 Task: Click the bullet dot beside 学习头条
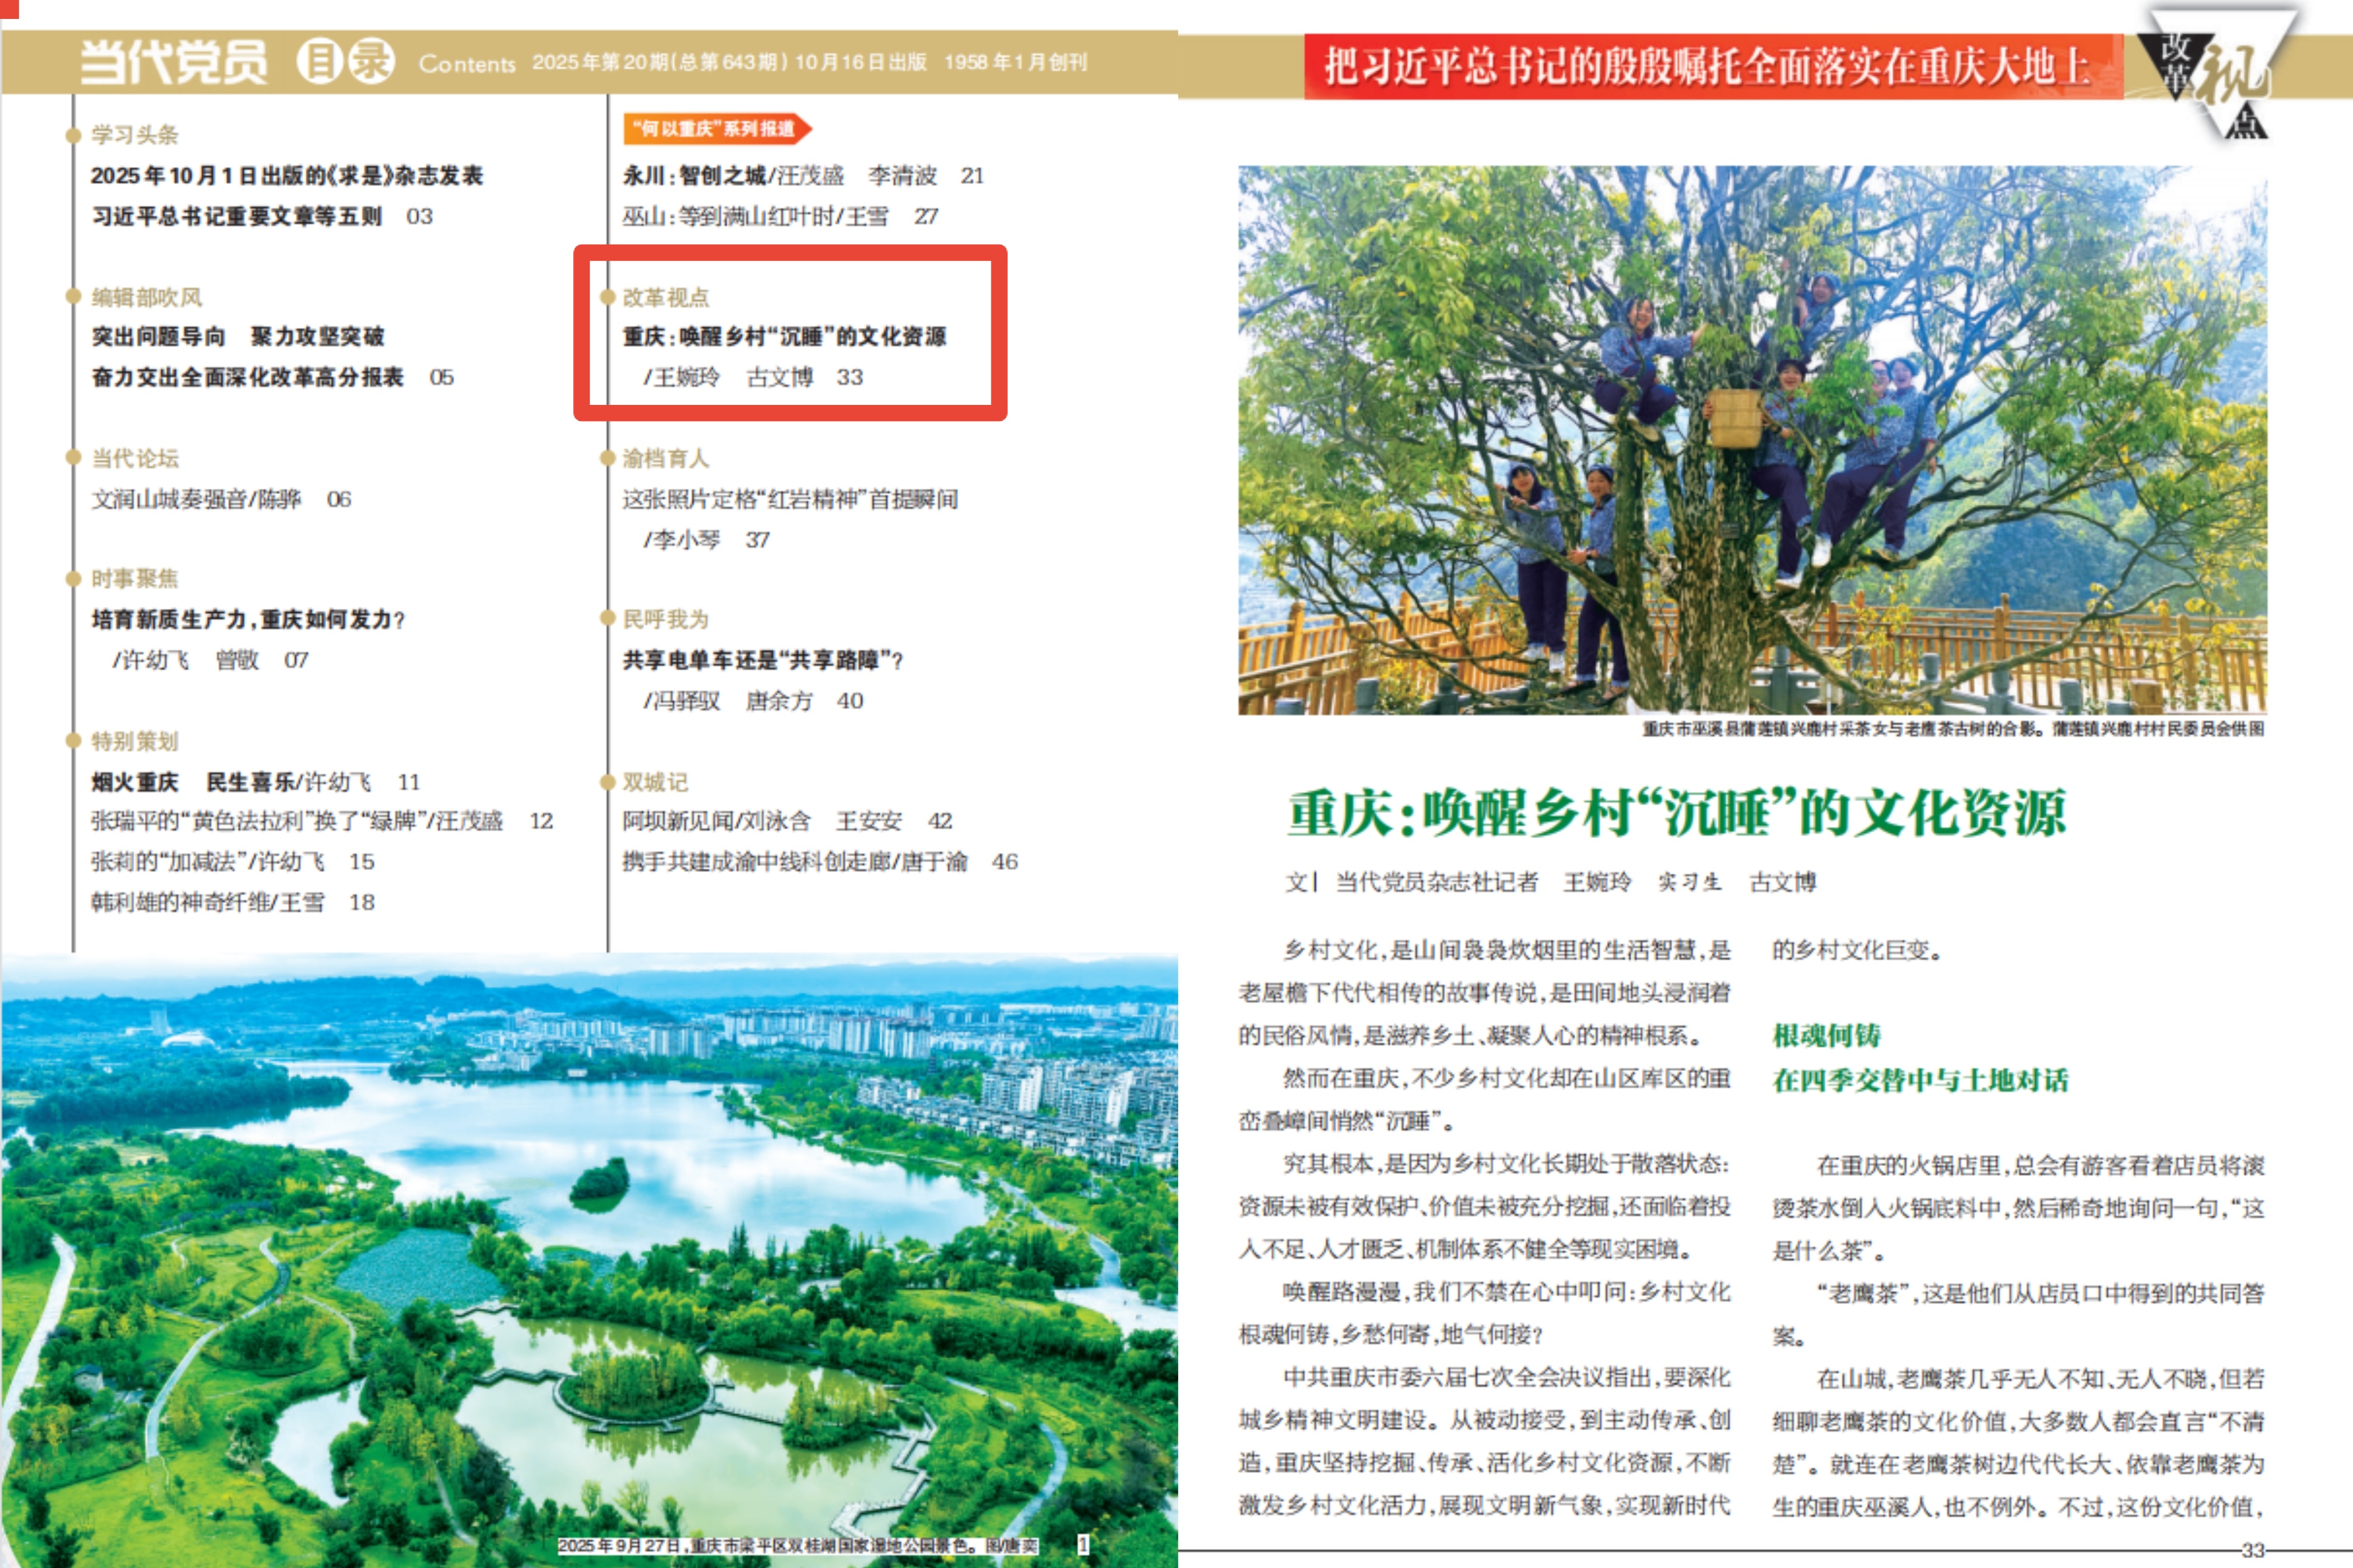(73, 135)
